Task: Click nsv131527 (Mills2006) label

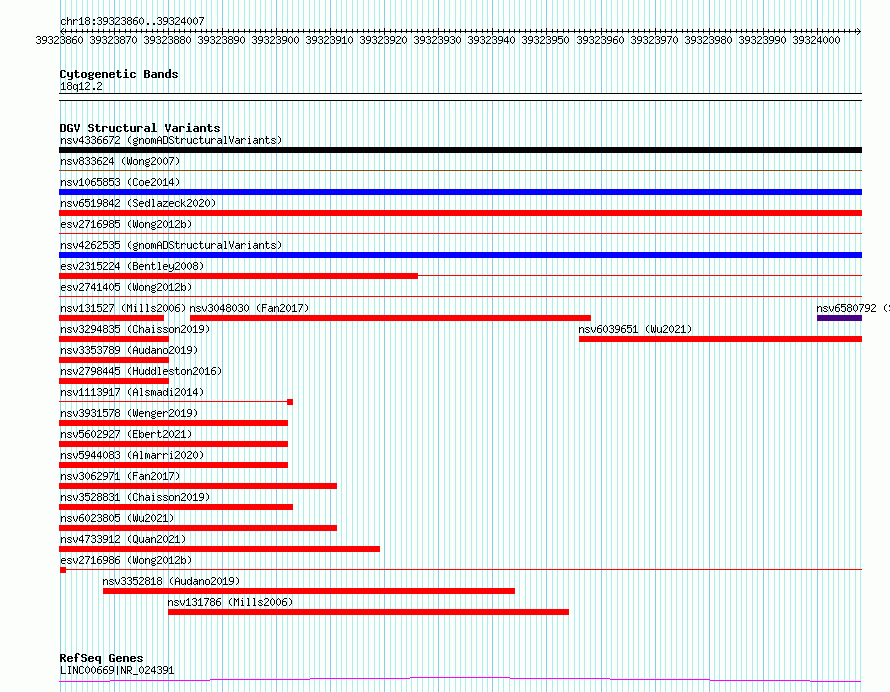Action: tap(123, 308)
